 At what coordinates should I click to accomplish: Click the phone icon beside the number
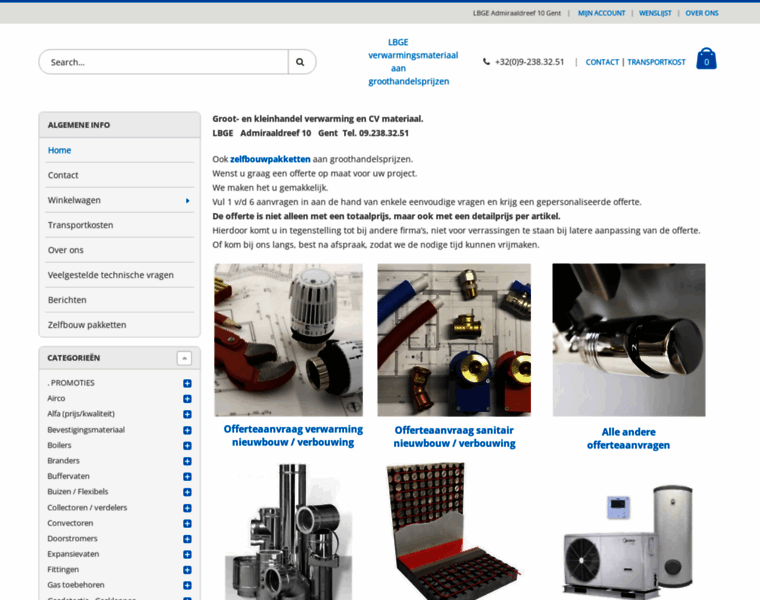486,62
